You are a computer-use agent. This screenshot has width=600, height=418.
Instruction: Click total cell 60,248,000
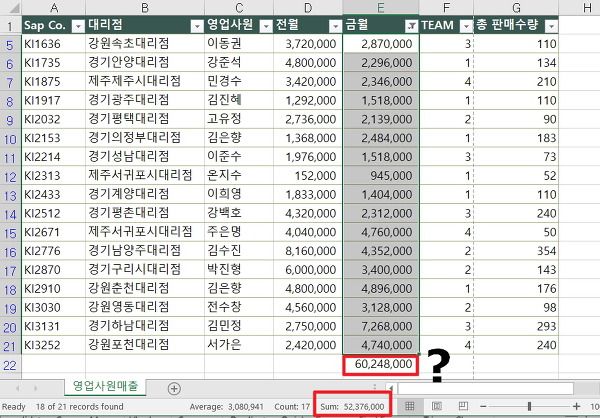pos(381,364)
